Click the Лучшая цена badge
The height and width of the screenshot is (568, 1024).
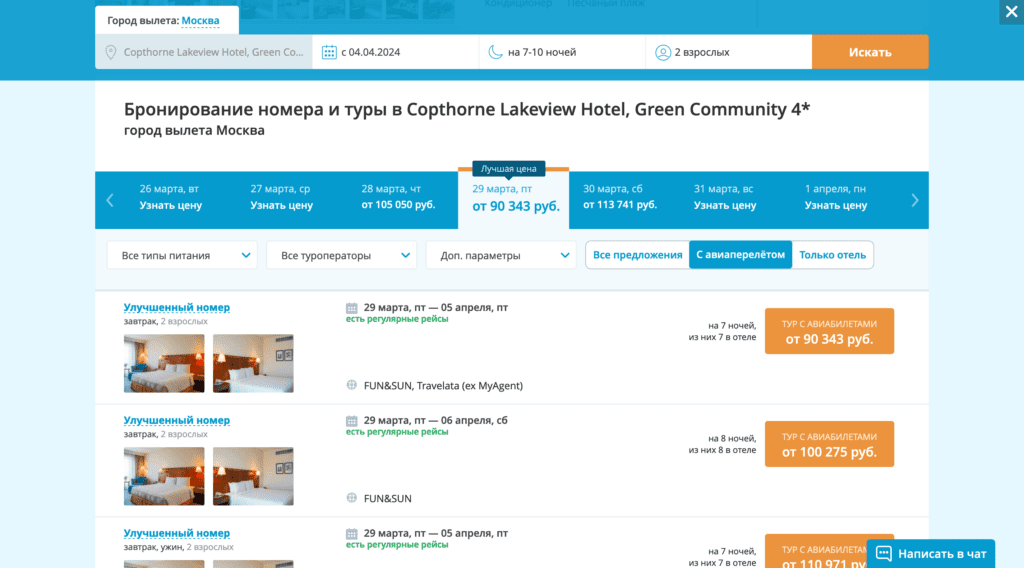509,168
